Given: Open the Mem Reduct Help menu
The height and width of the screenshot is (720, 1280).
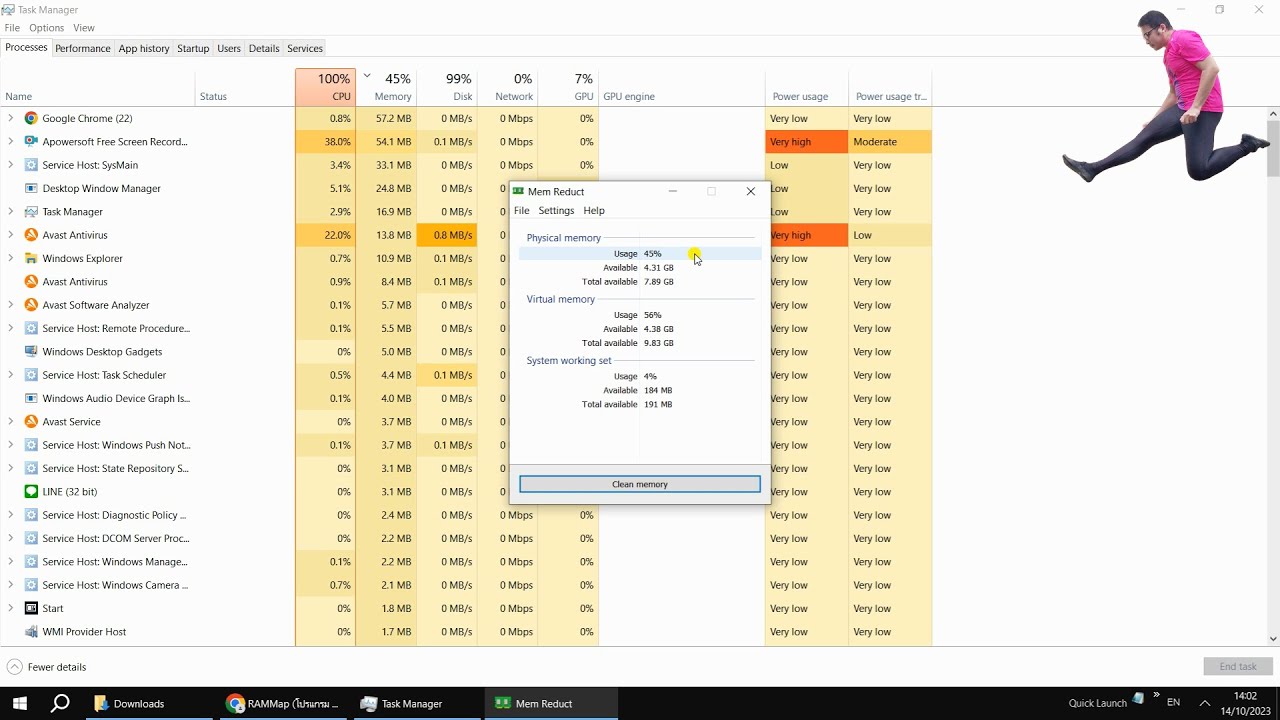Looking at the screenshot, I should (594, 211).
